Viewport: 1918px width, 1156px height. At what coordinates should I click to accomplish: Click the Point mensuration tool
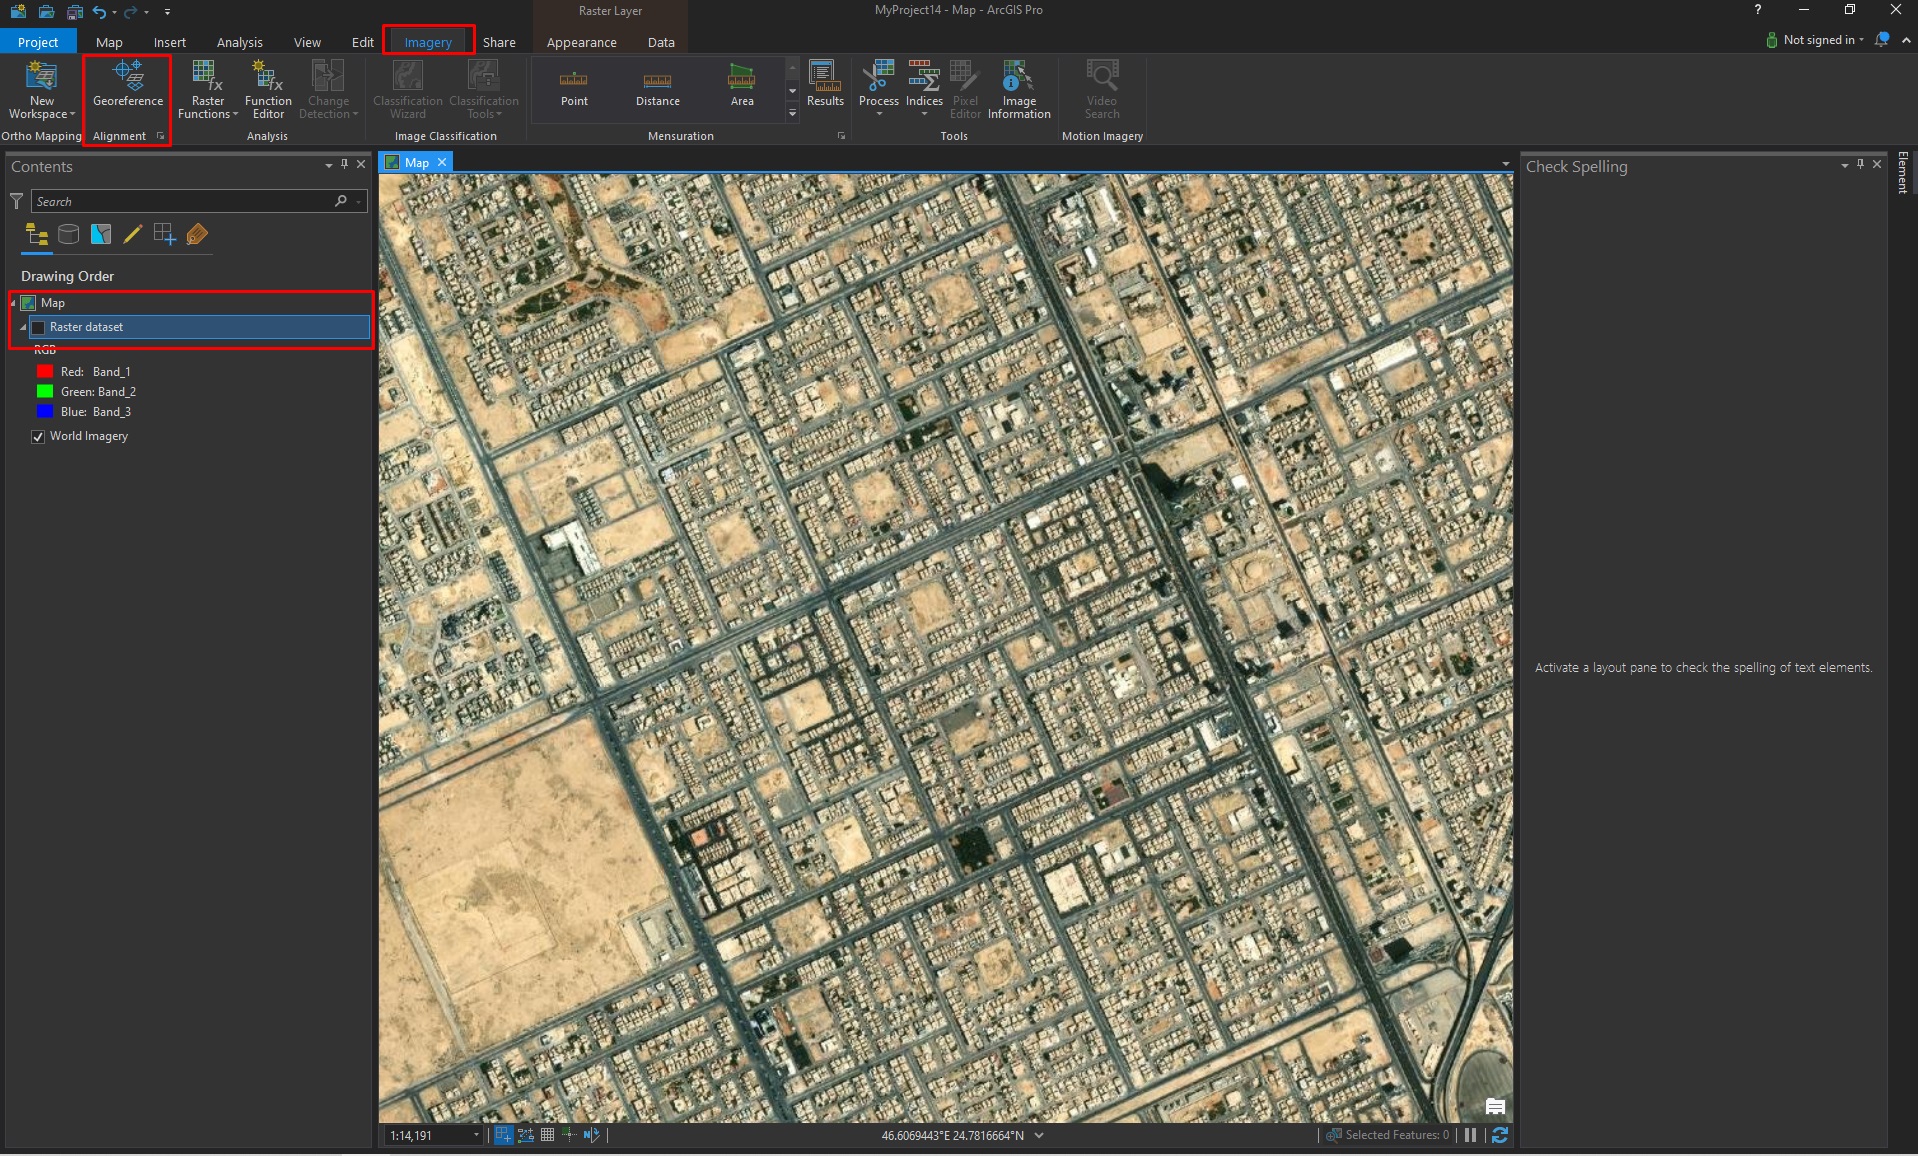click(x=574, y=87)
